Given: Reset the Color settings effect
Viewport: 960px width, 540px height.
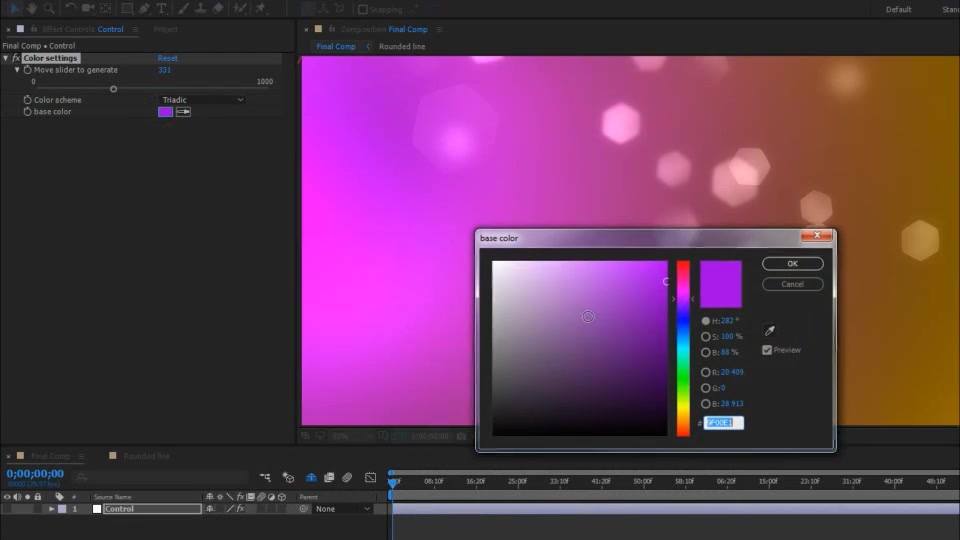Looking at the screenshot, I should point(167,58).
